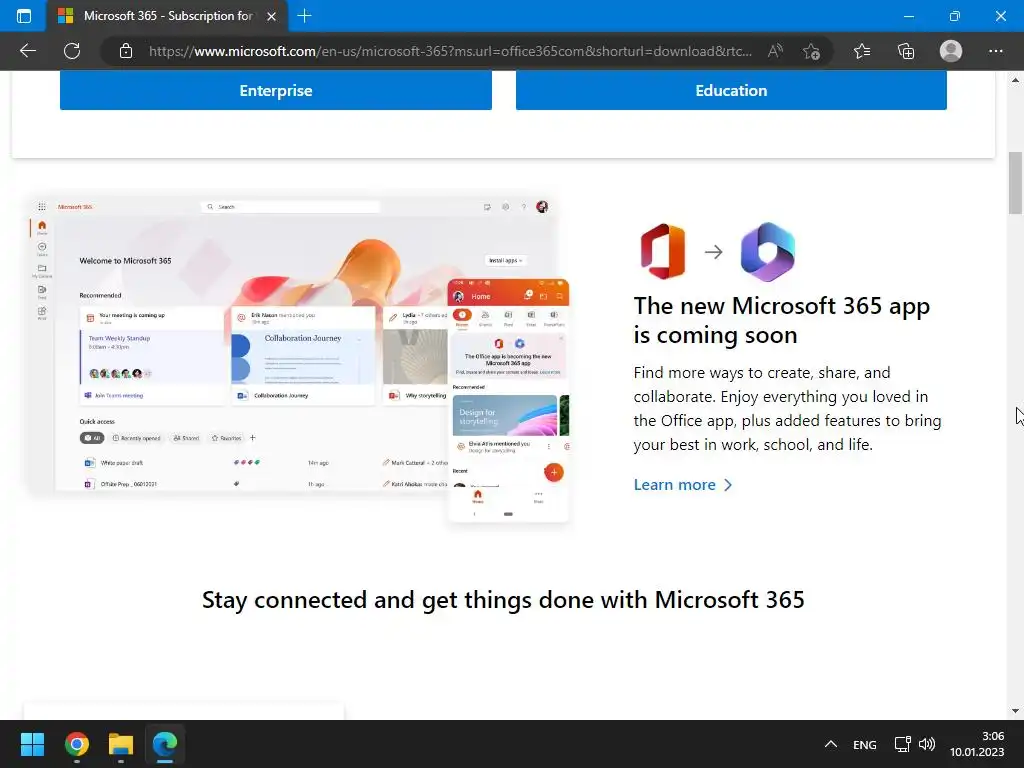1024x768 pixels.
Task: Open File Explorer from the taskbar
Action: pyautogui.click(x=121, y=744)
